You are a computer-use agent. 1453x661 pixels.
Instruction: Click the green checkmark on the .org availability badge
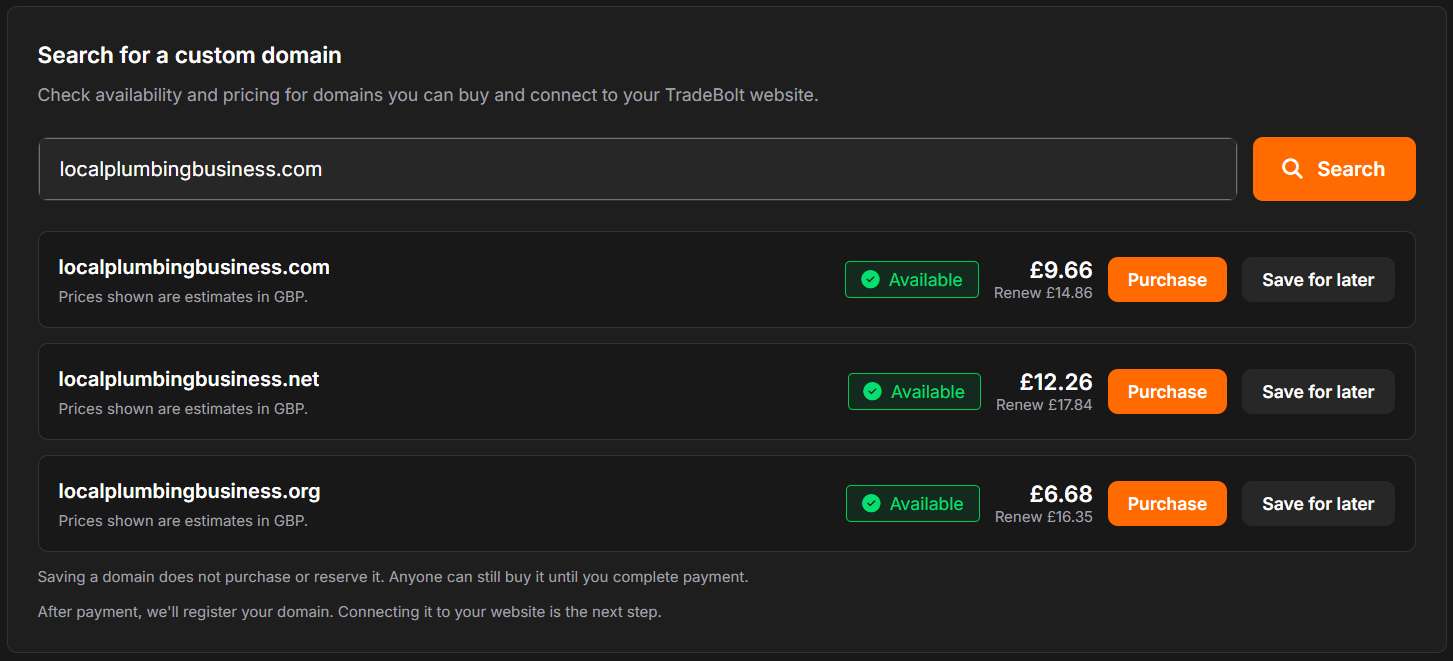point(871,503)
